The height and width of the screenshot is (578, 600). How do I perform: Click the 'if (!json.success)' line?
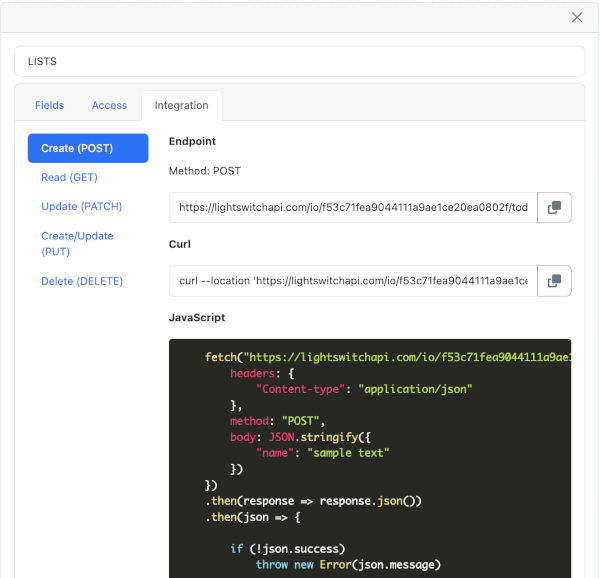[287, 549]
